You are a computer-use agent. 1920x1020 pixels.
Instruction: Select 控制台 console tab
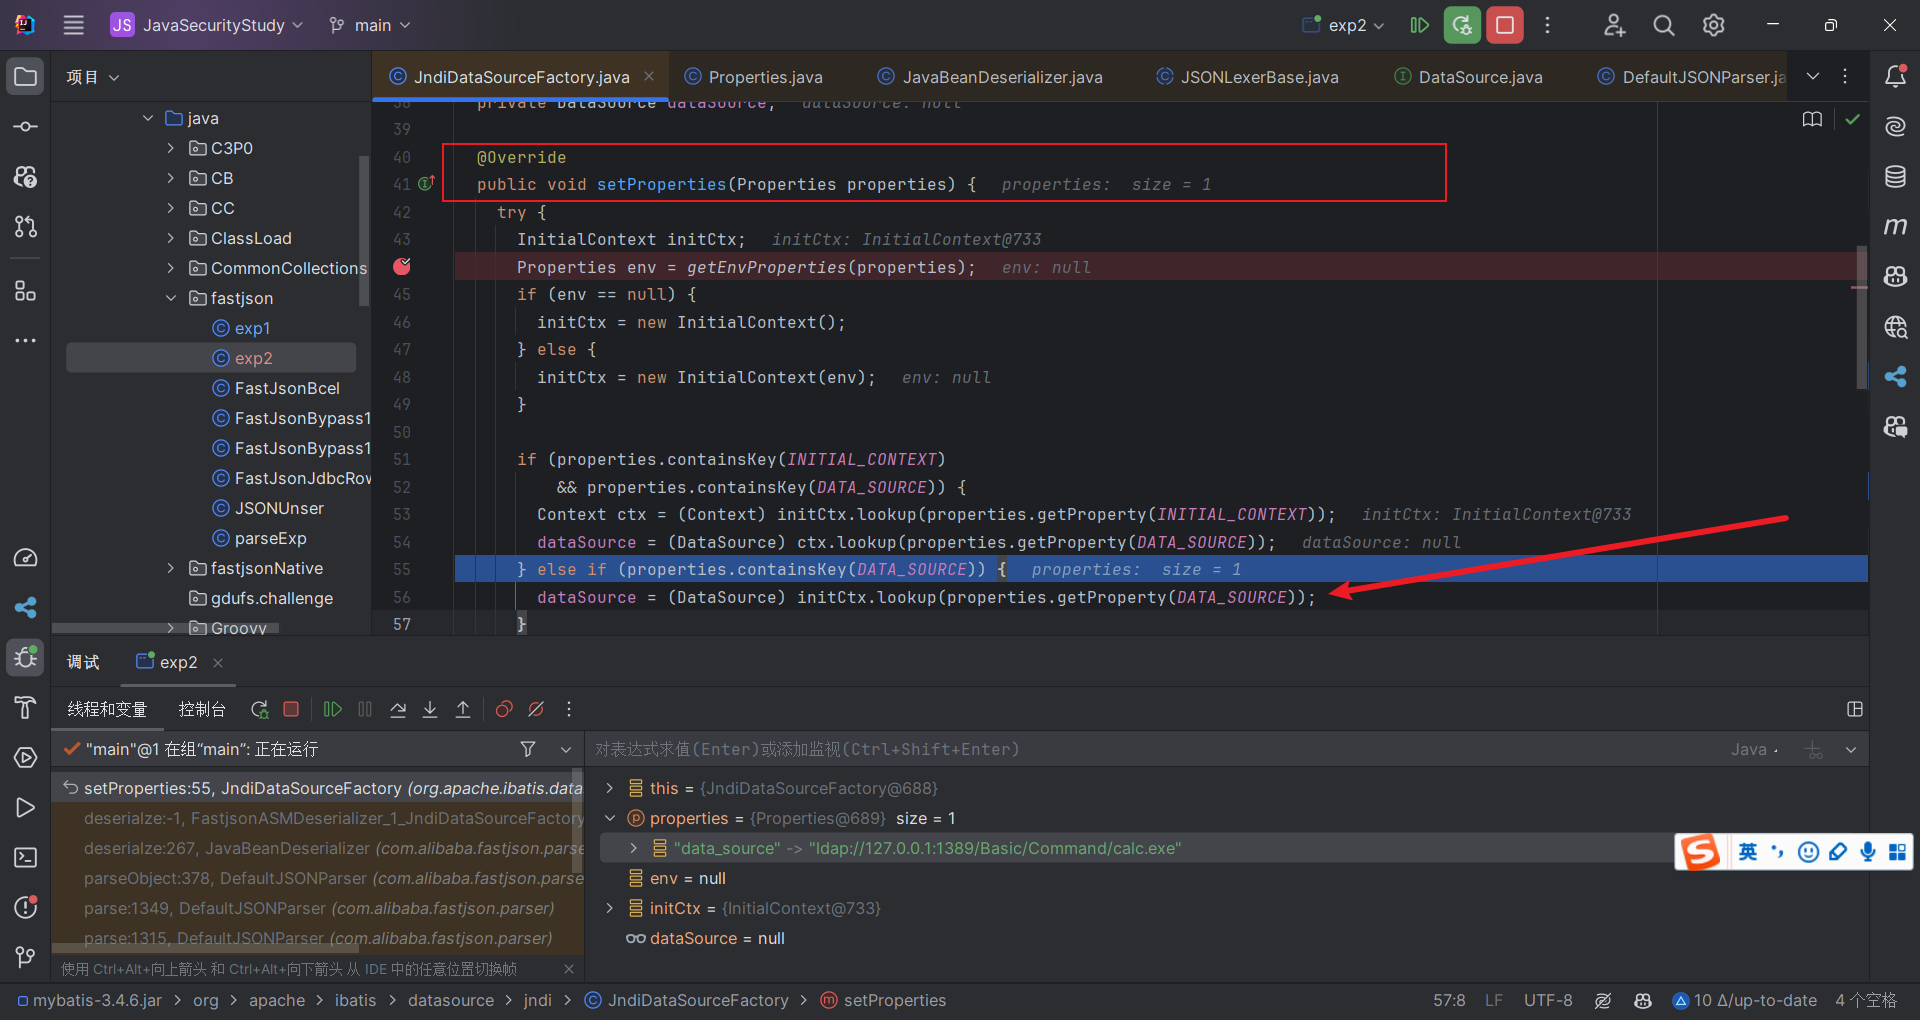pyautogui.click(x=201, y=709)
